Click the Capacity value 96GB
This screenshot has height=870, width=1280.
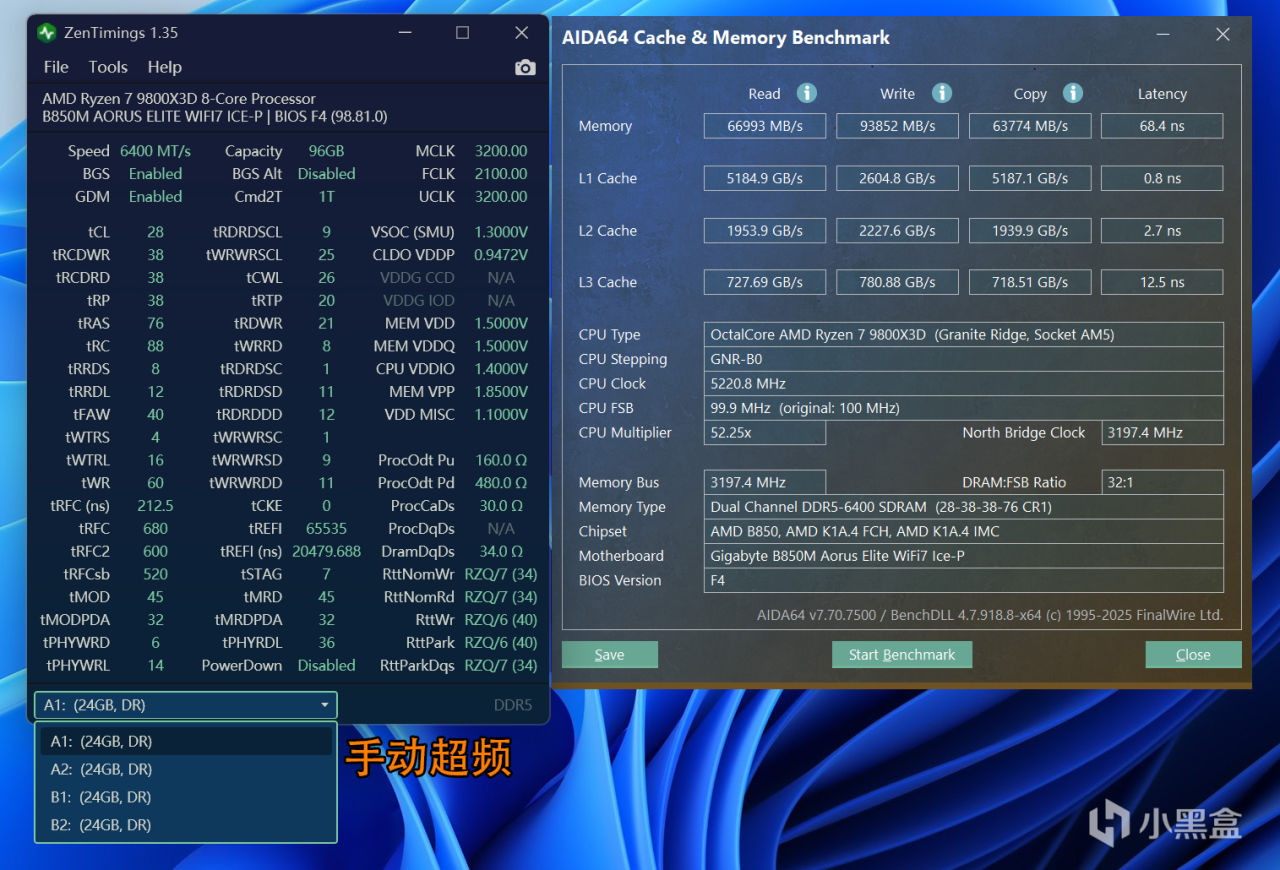(326, 151)
